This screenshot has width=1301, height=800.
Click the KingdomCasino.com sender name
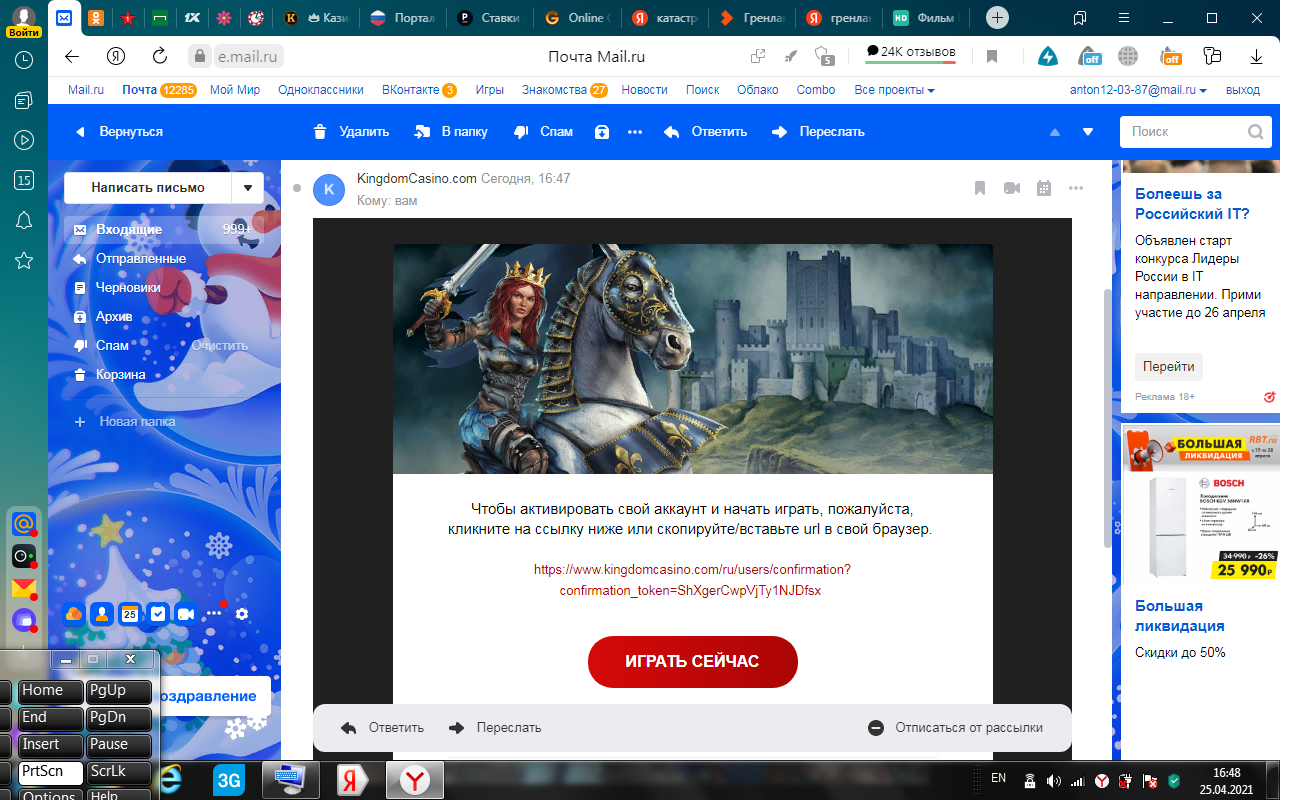417,178
